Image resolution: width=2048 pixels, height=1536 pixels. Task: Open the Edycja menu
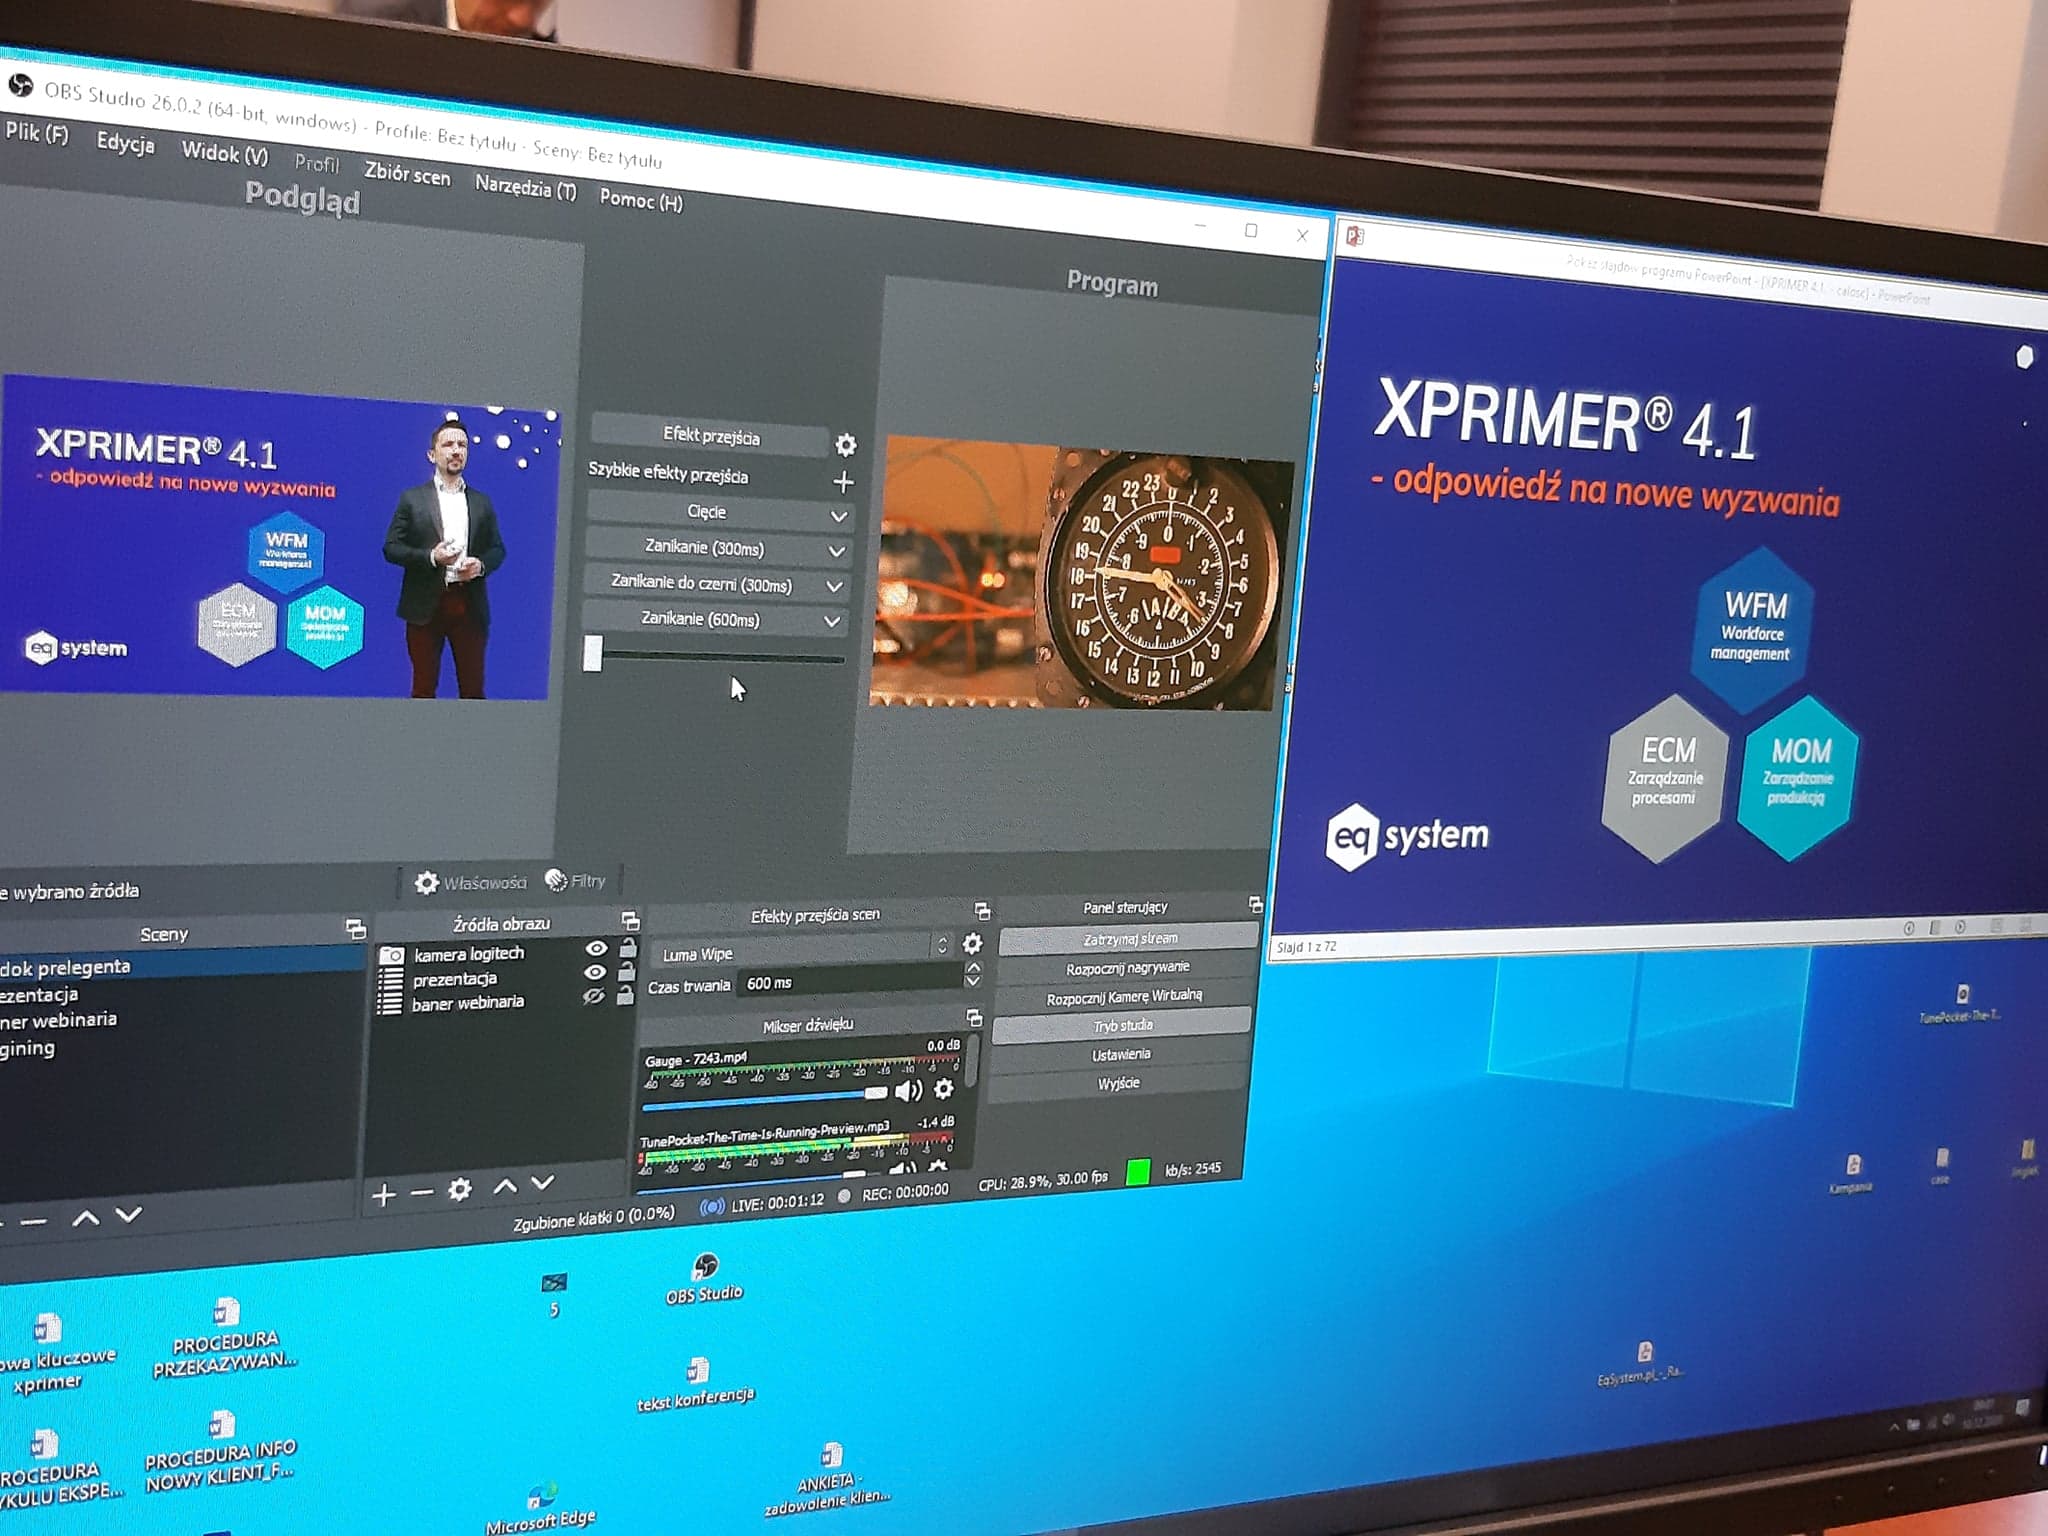pos(125,142)
